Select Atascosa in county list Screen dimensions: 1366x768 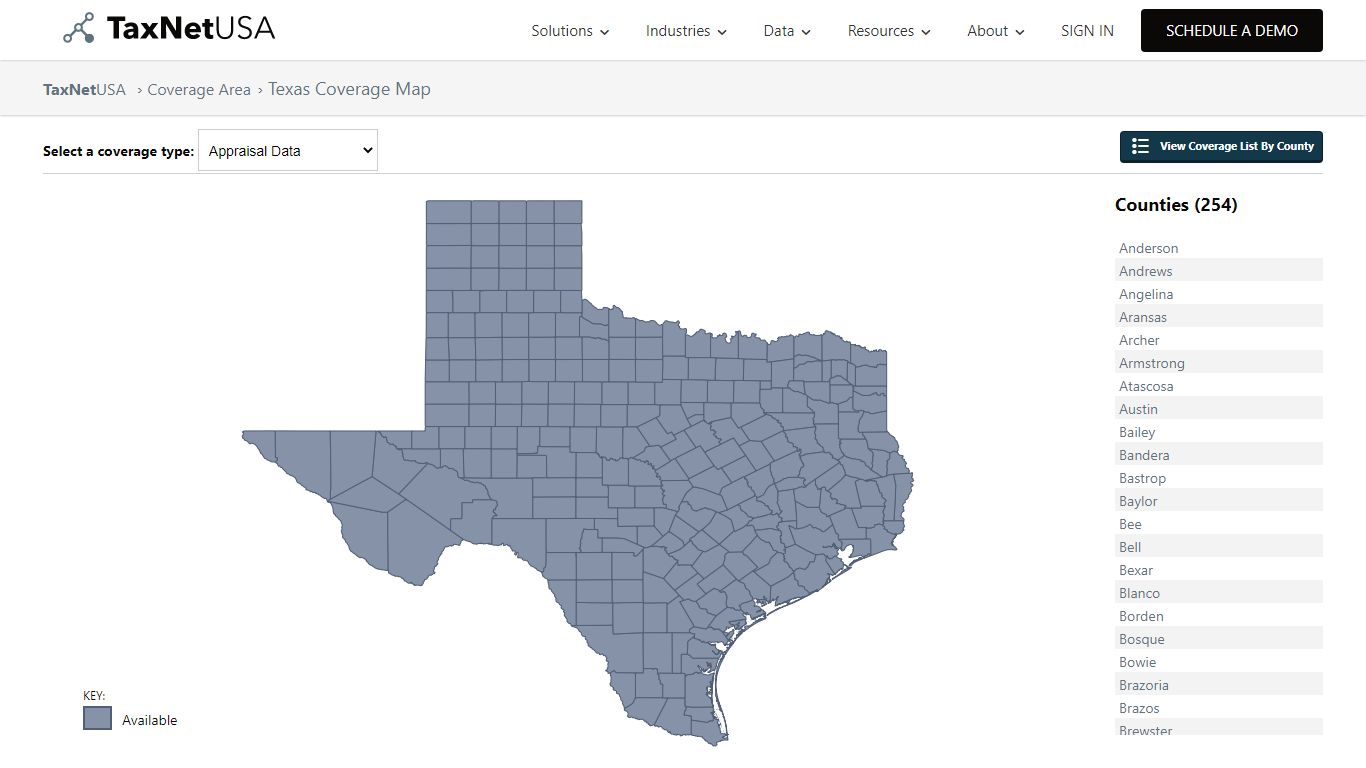pos(1219,386)
